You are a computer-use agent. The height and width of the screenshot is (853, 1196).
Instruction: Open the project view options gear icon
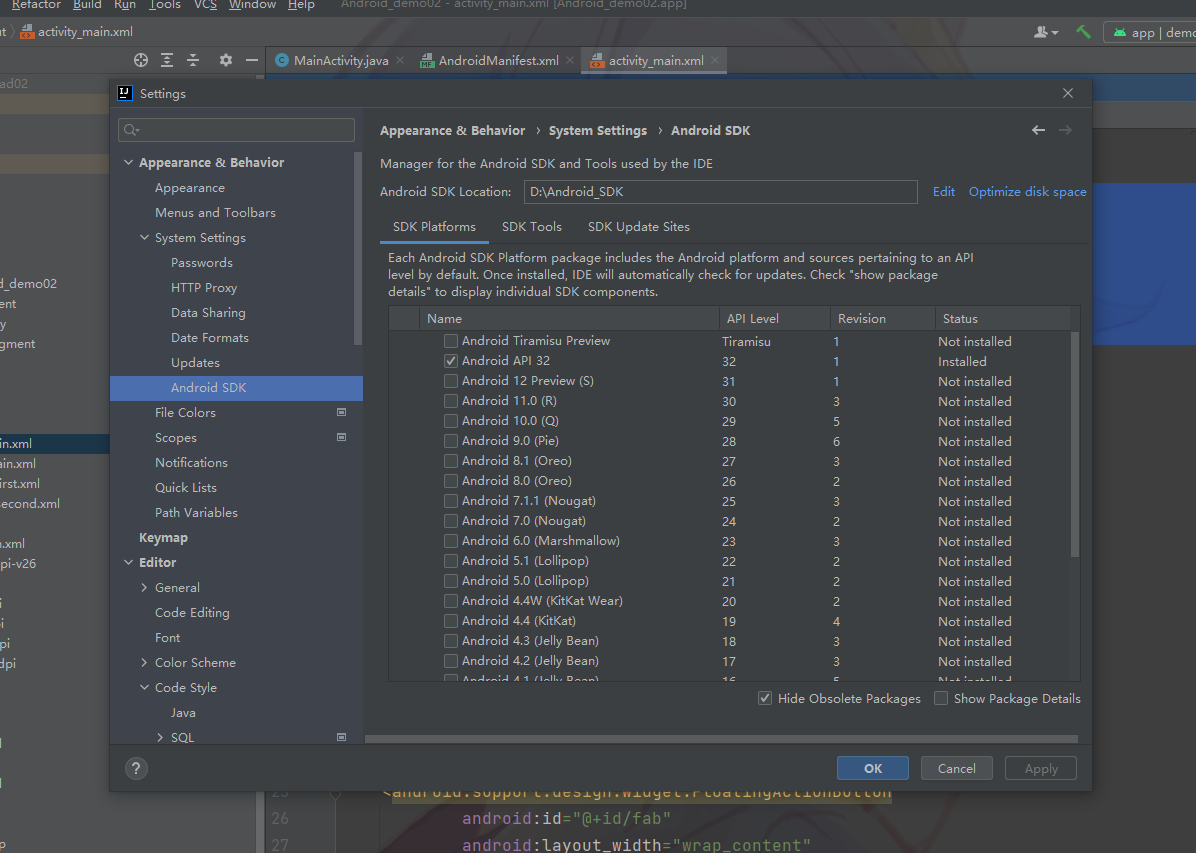pos(226,60)
